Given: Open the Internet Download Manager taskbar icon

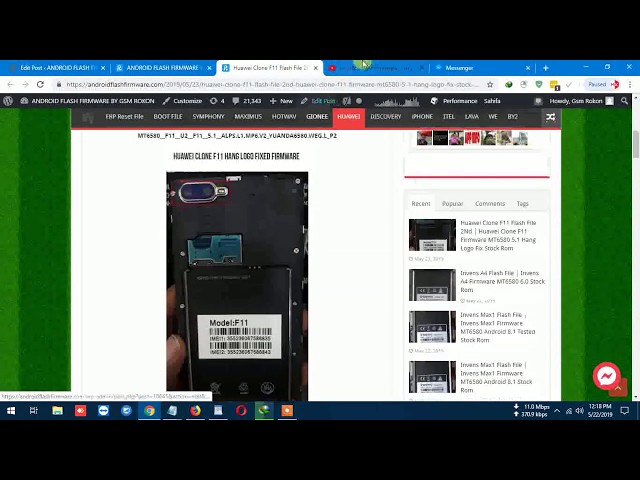Looking at the screenshot, I should tap(264, 411).
